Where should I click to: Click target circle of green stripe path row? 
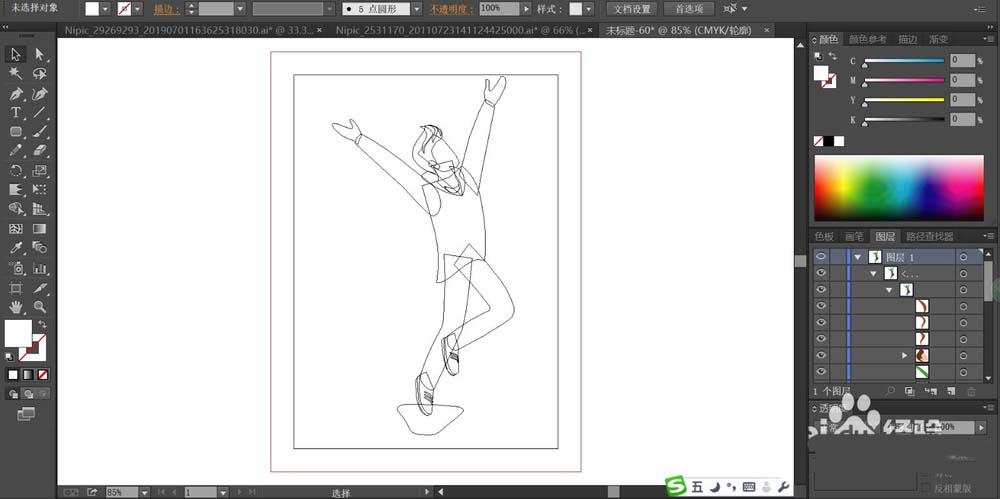(963, 371)
